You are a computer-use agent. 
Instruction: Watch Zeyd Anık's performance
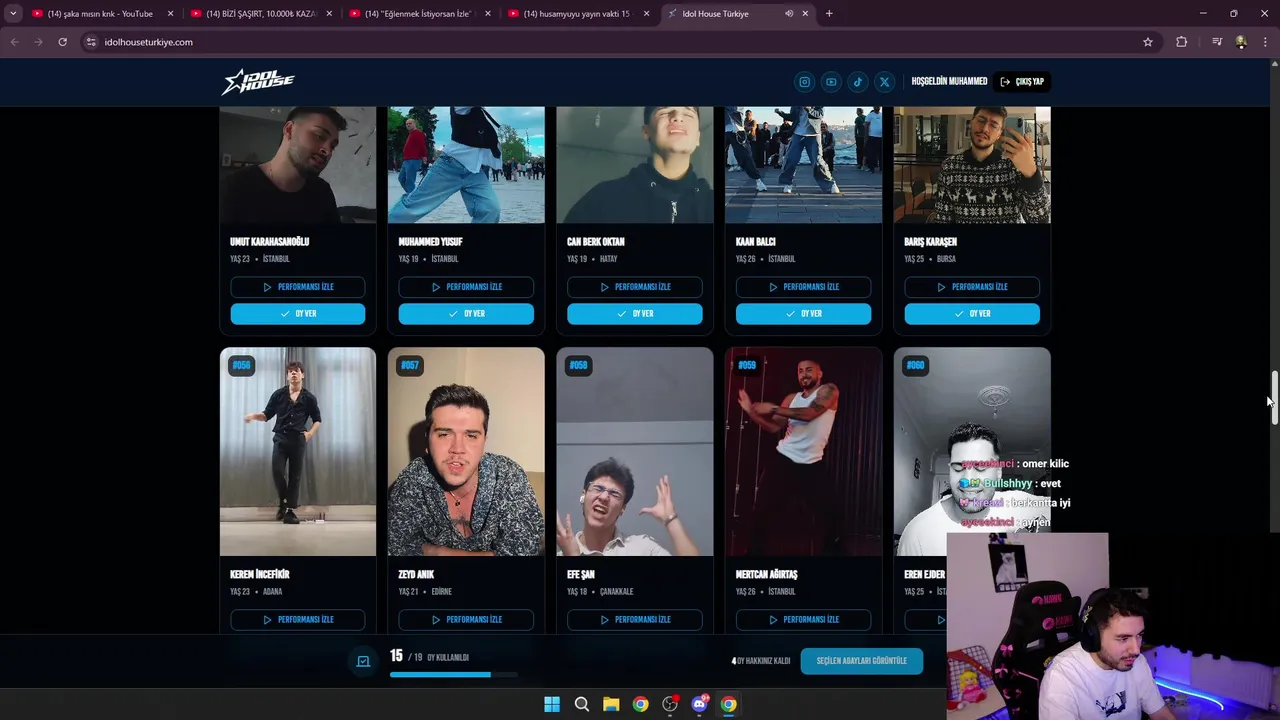pyautogui.click(x=466, y=620)
